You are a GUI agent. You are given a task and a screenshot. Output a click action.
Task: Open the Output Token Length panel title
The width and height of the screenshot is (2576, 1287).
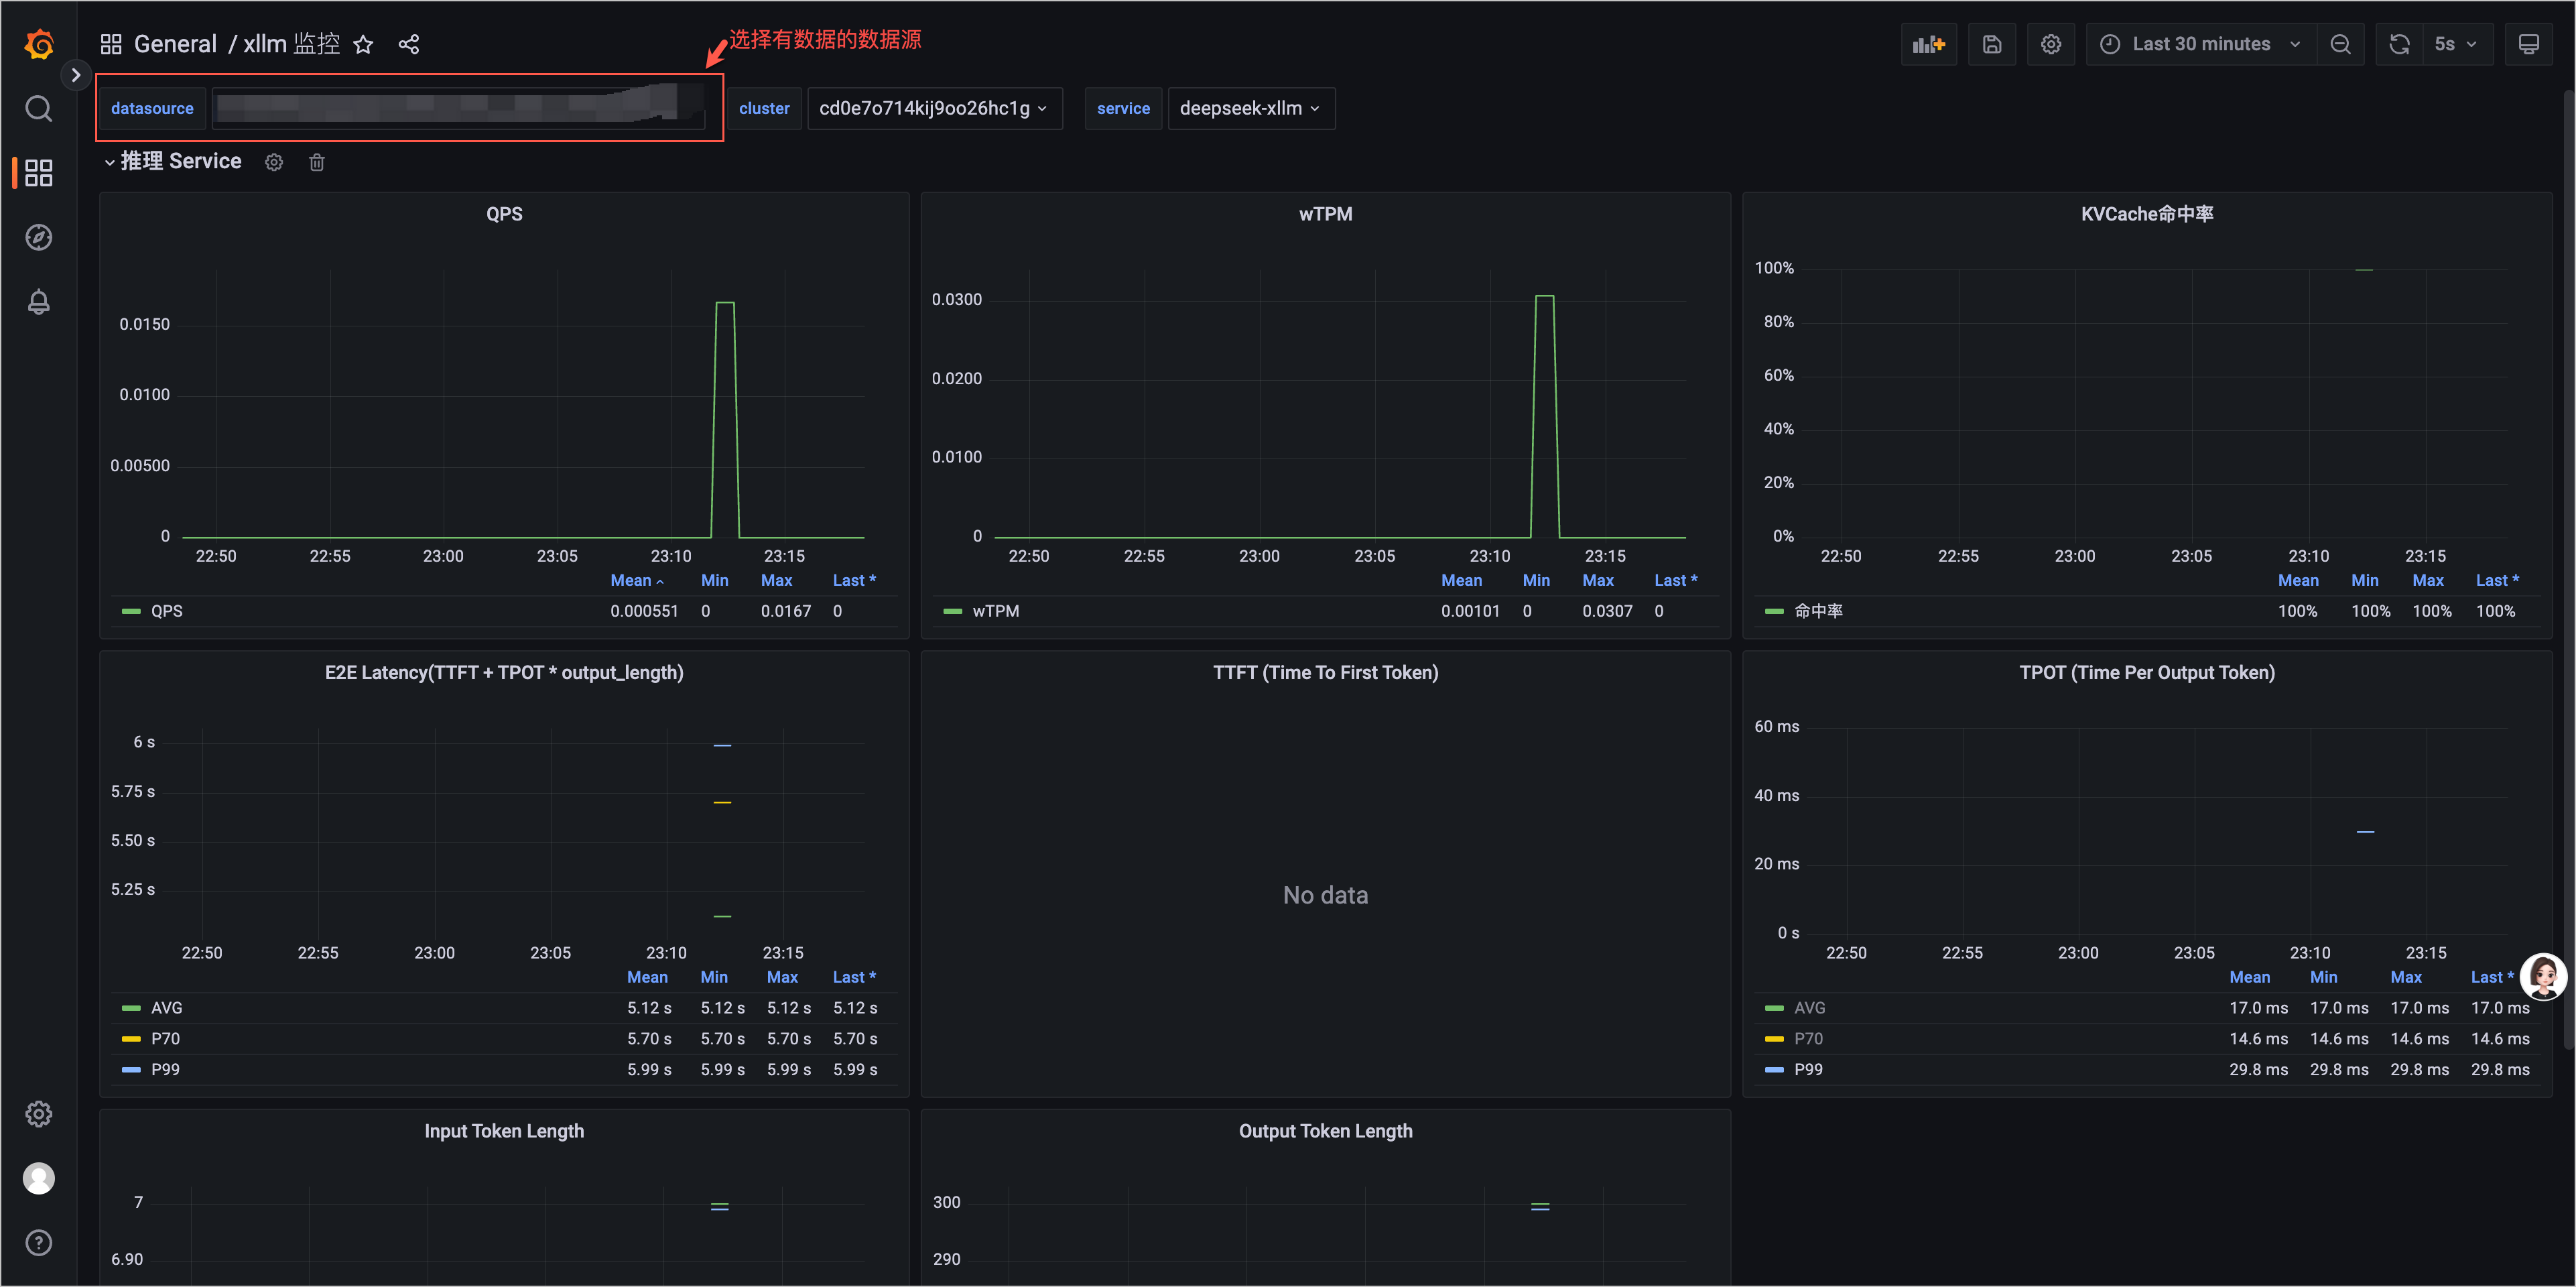point(1325,1131)
